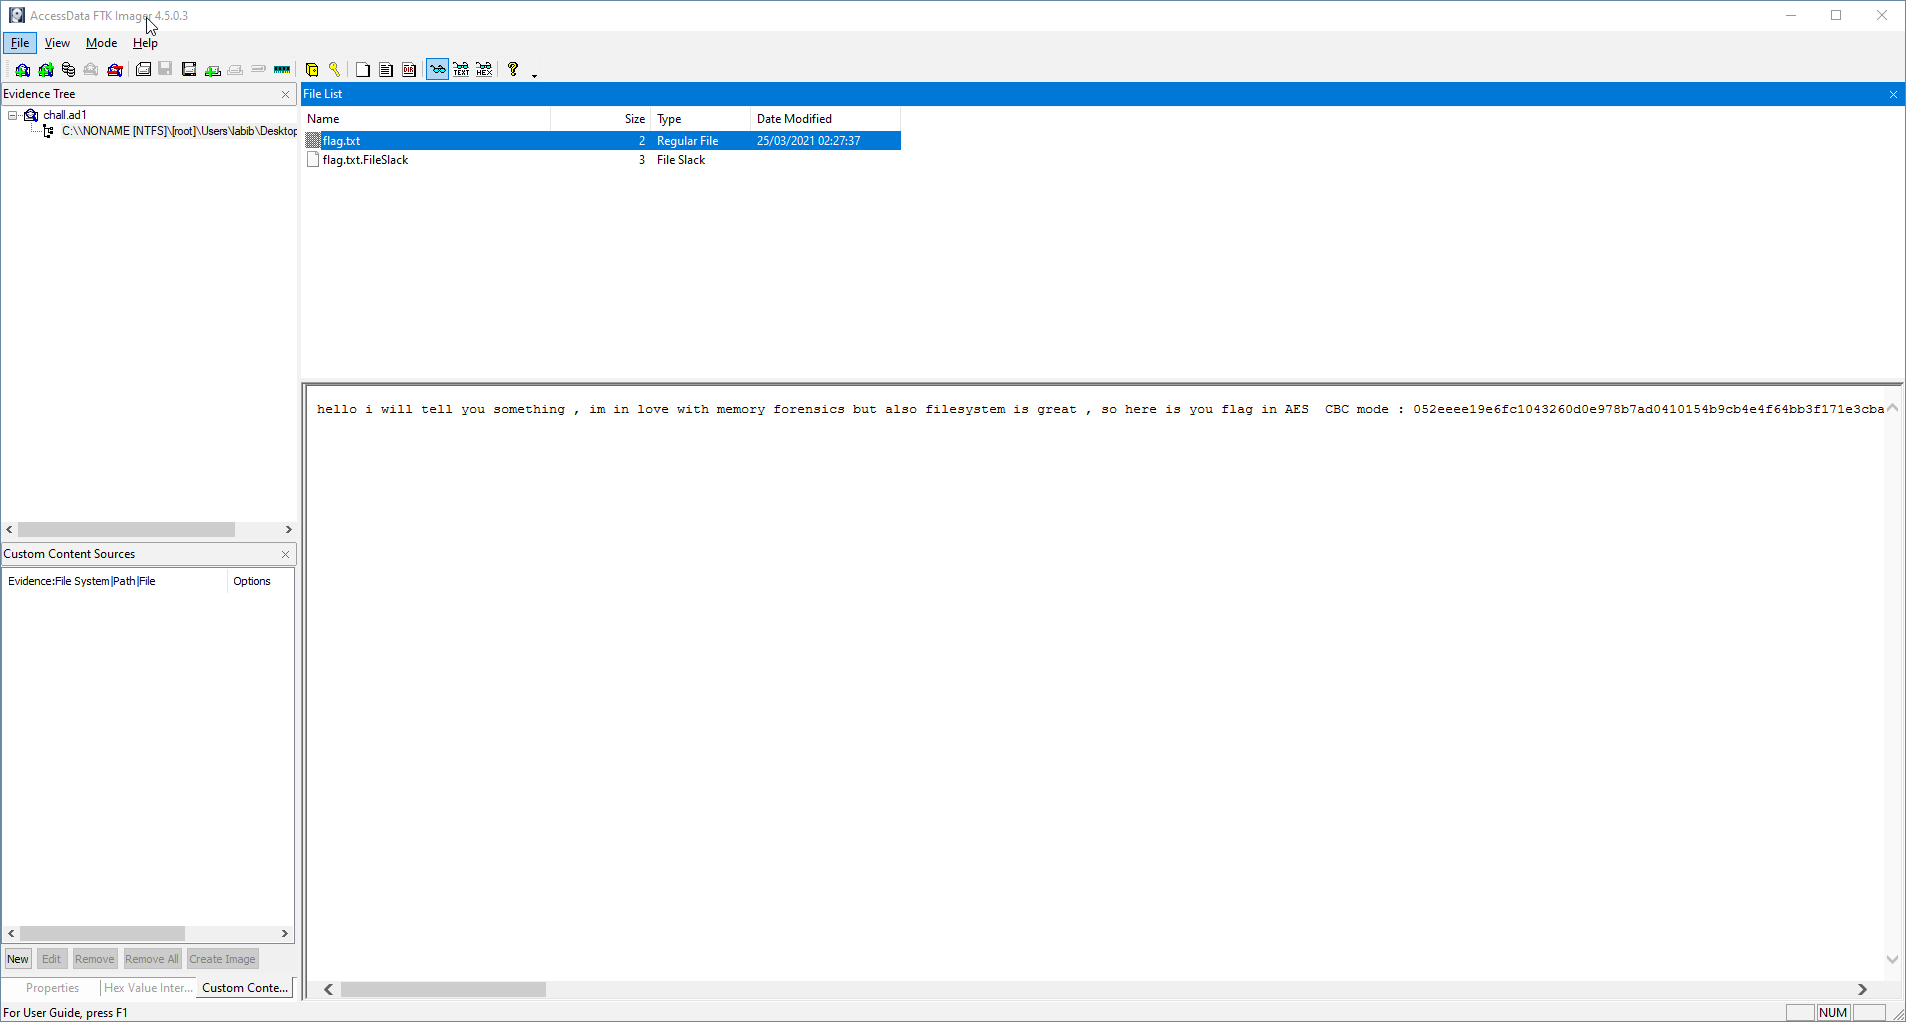
Task: Click viewer pane scroll left arrow
Action: 328,990
